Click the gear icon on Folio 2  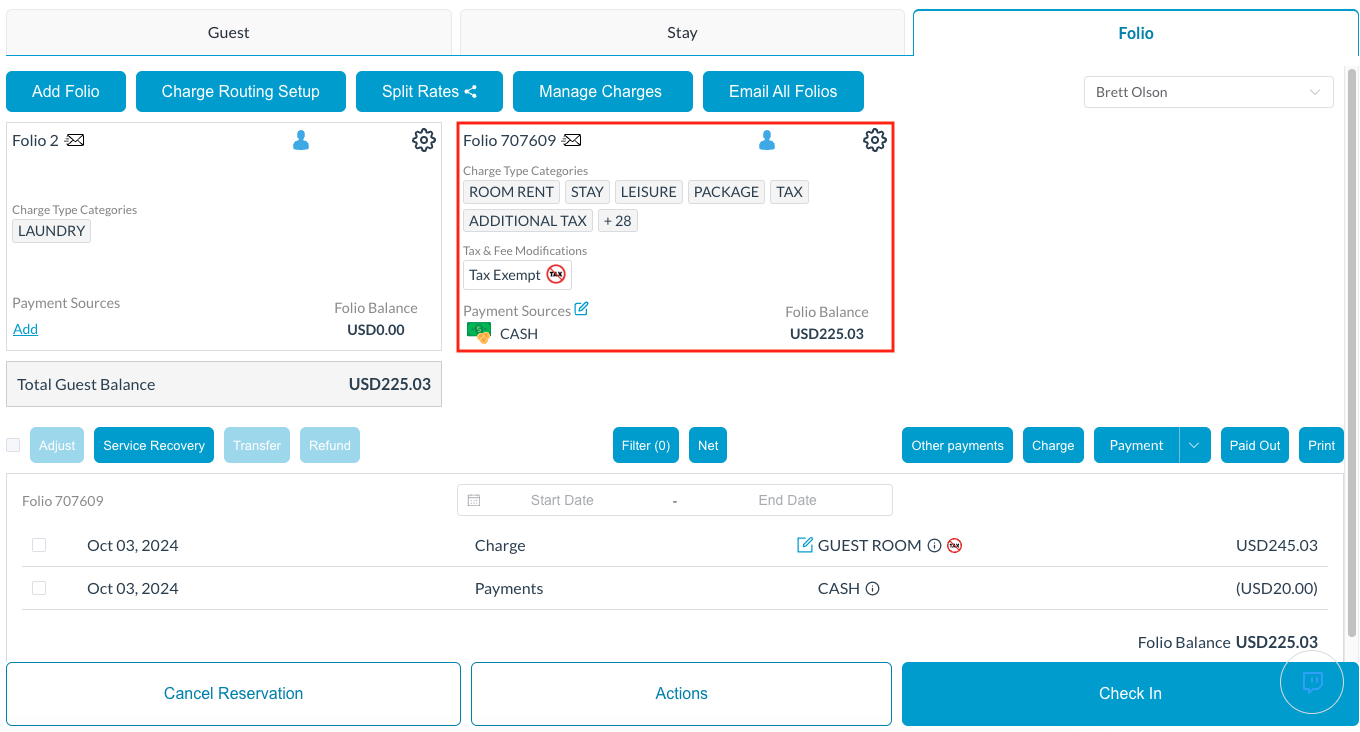point(423,140)
